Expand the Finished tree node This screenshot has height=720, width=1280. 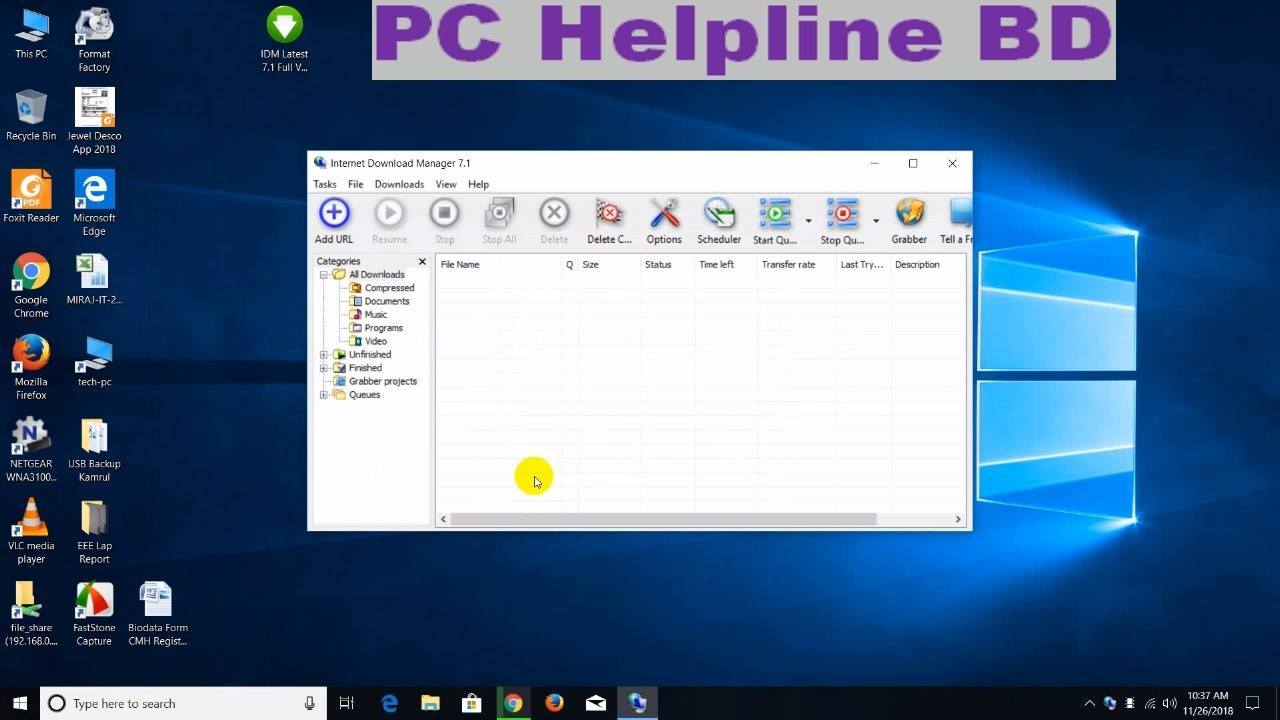(x=324, y=368)
